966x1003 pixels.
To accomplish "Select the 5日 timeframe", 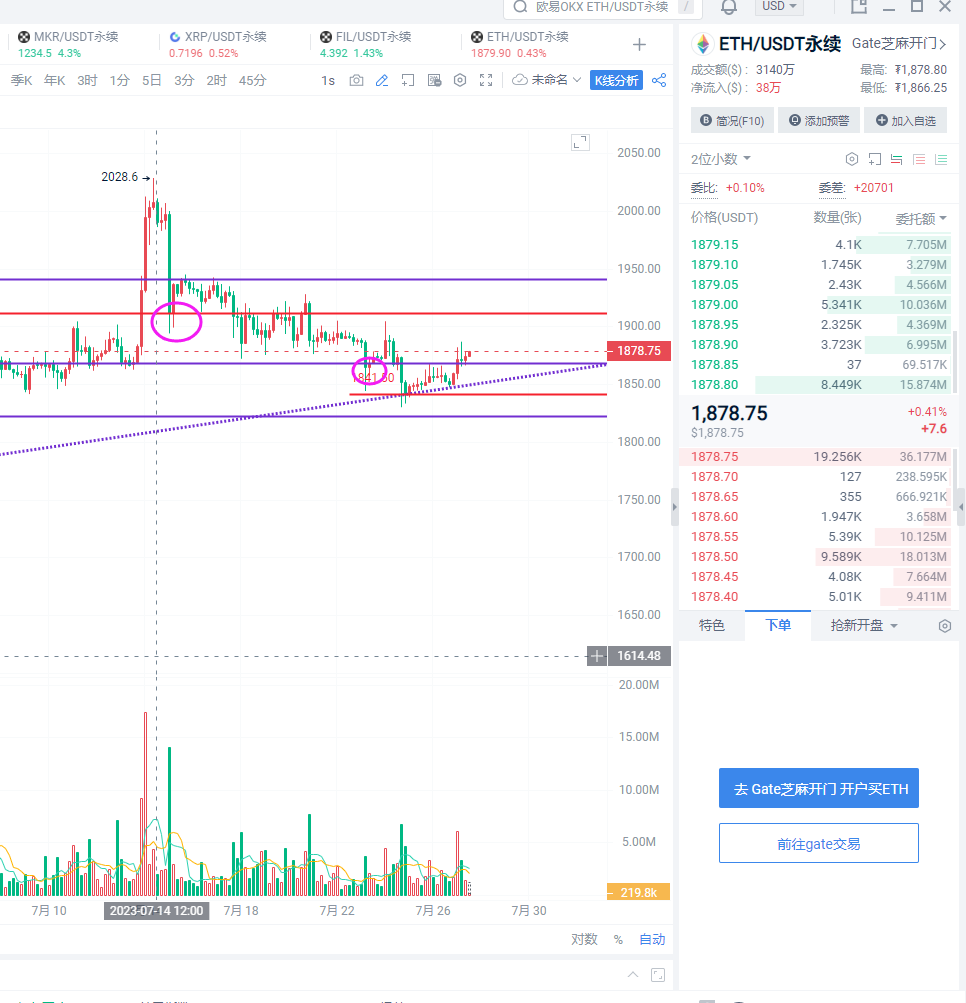I will 152,81.
